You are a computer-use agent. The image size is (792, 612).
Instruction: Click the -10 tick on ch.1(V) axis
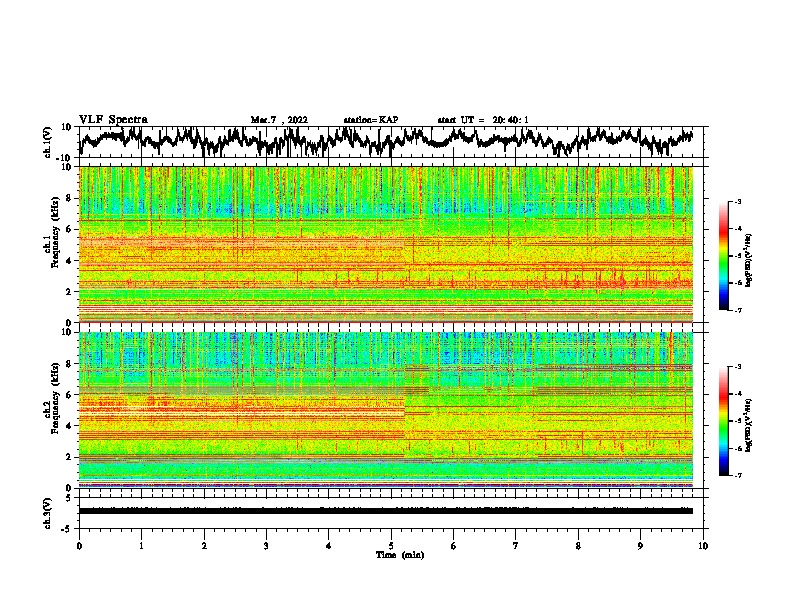click(65, 158)
